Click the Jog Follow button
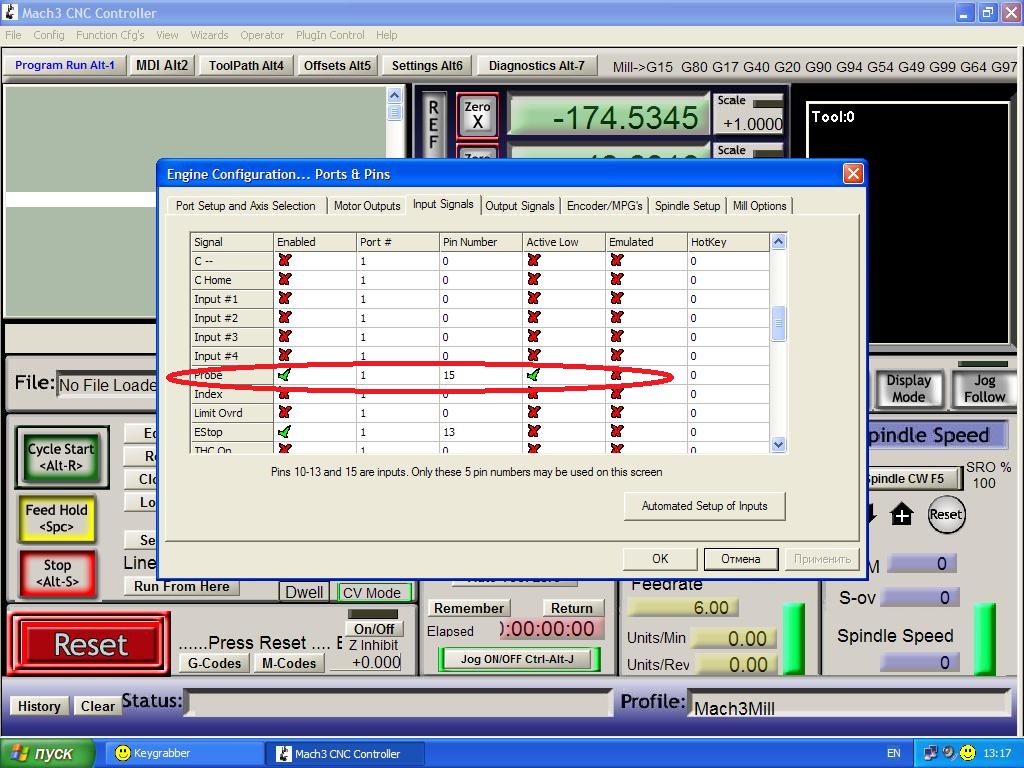The height and width of the screenshot is (768, 1024). pos(984,389)
